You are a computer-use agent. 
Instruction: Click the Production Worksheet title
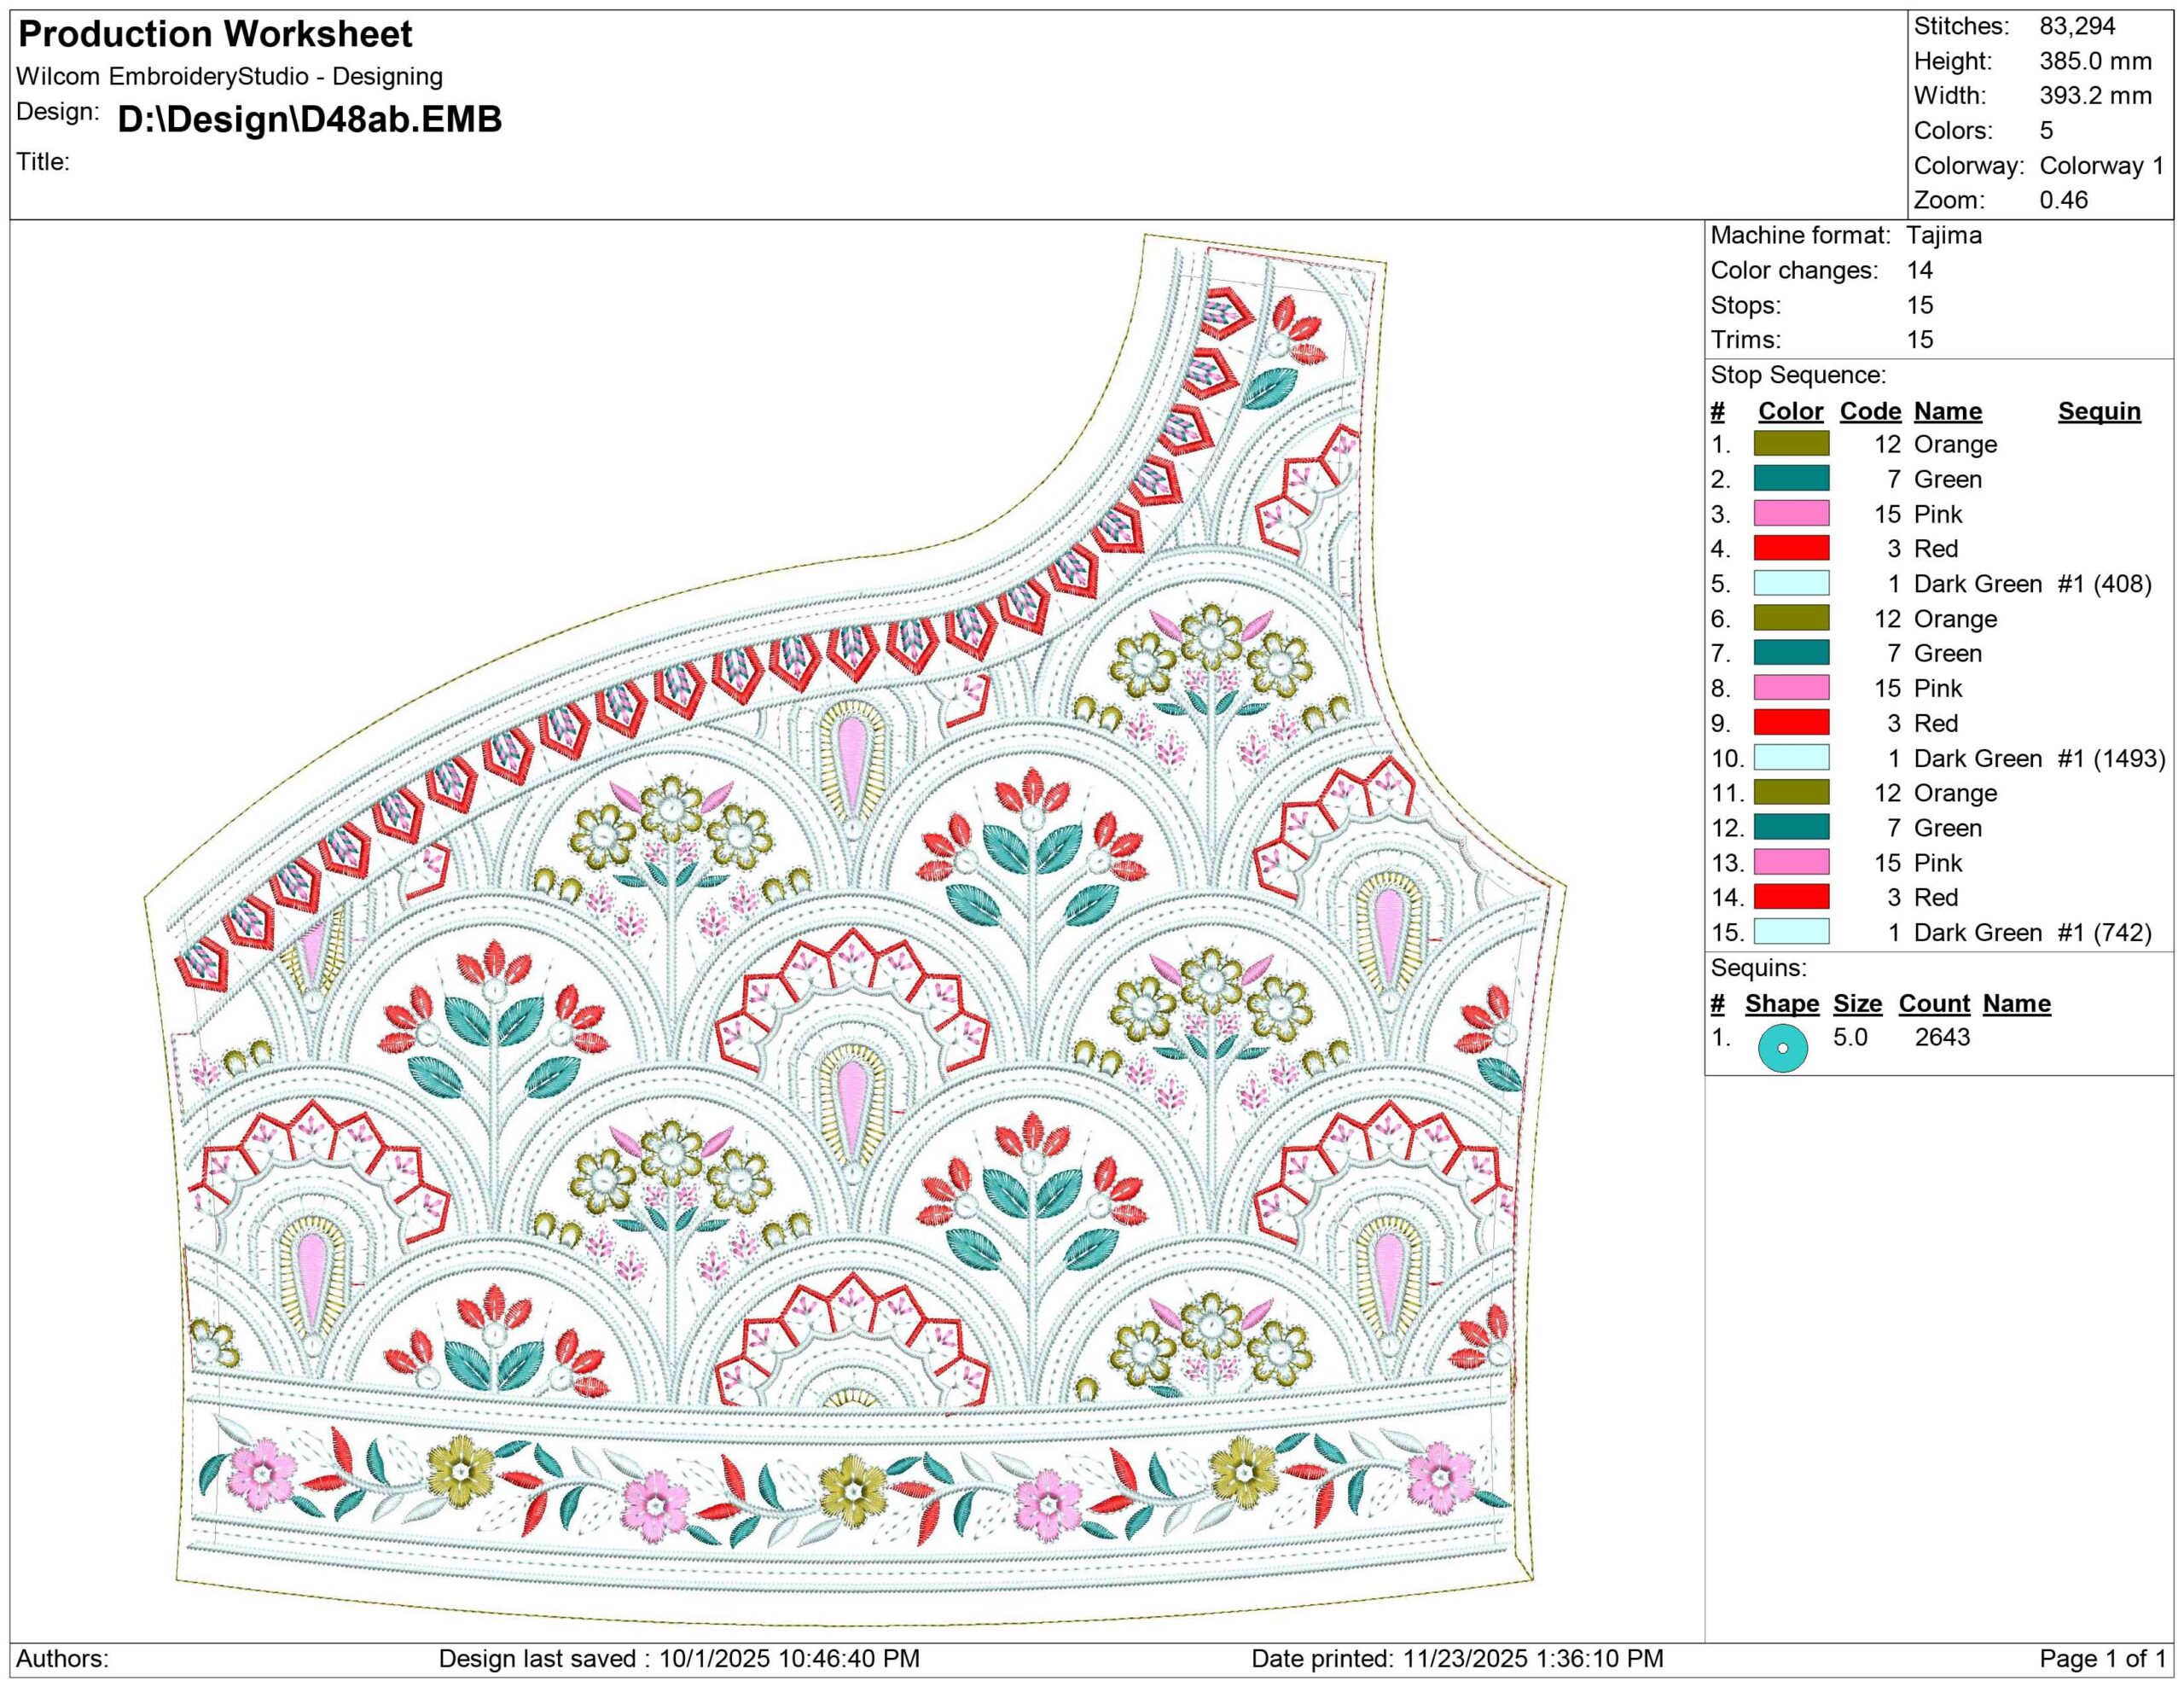point(215,34)
